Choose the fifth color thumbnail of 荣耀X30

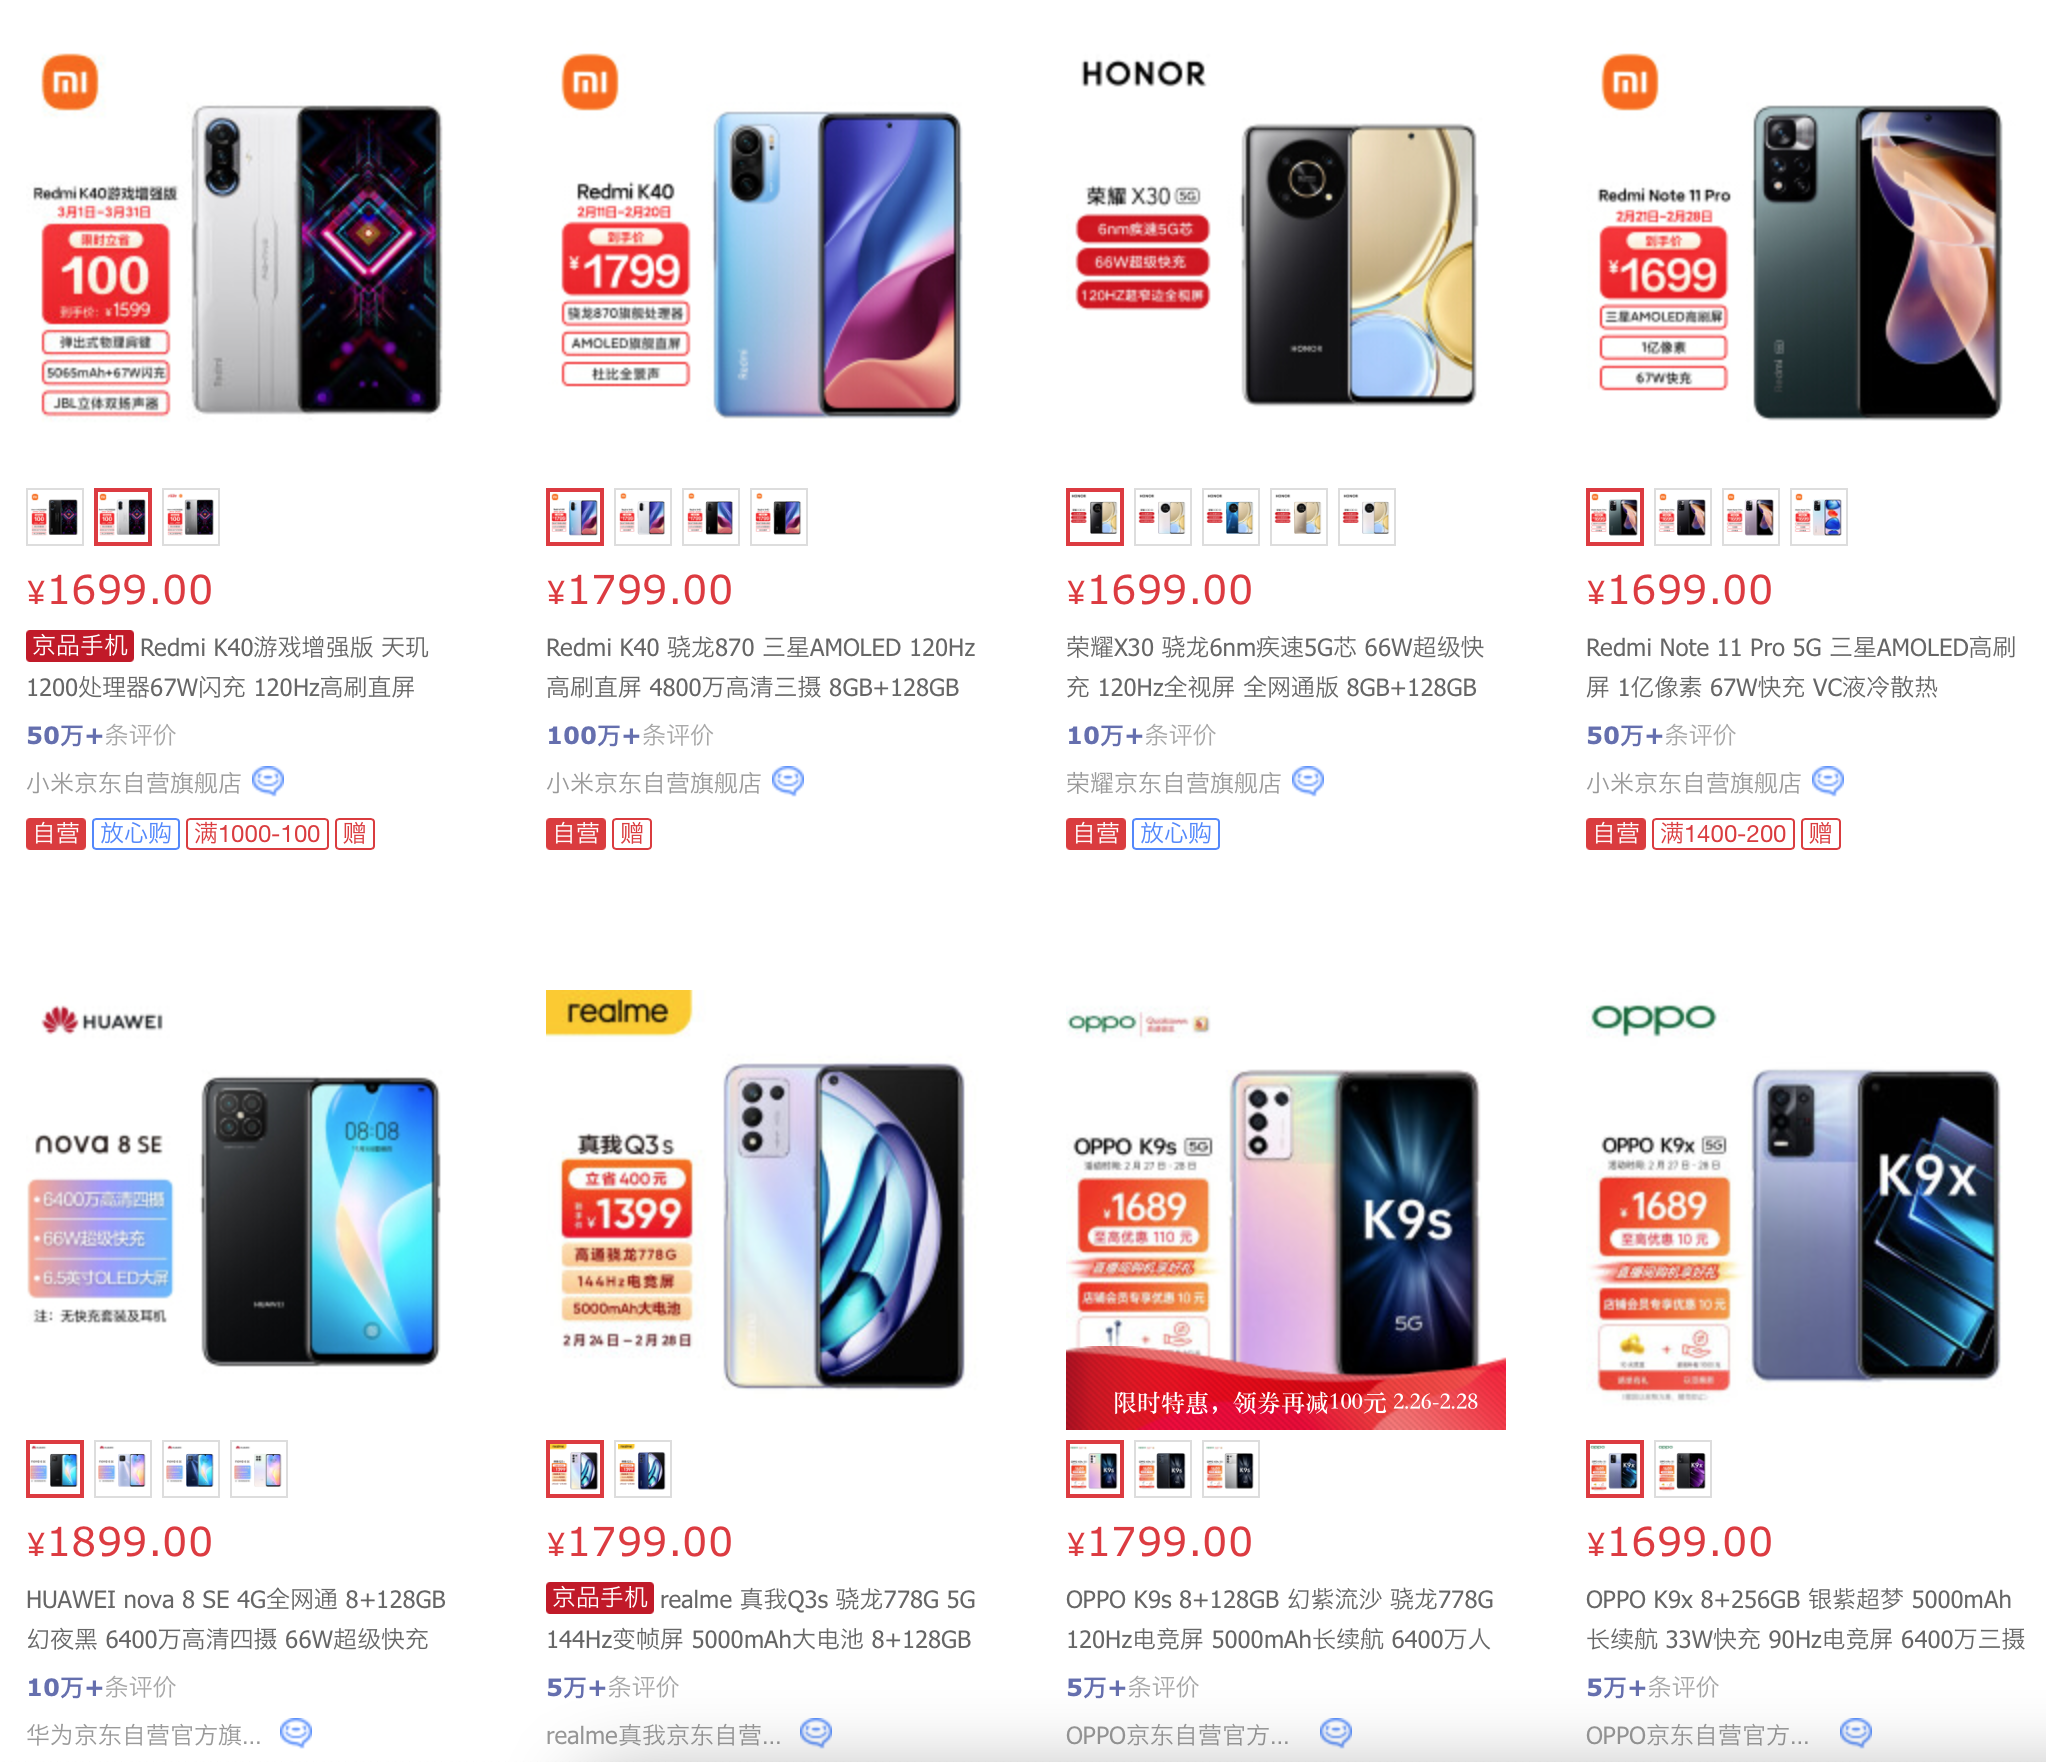(x=1367, y=517)
